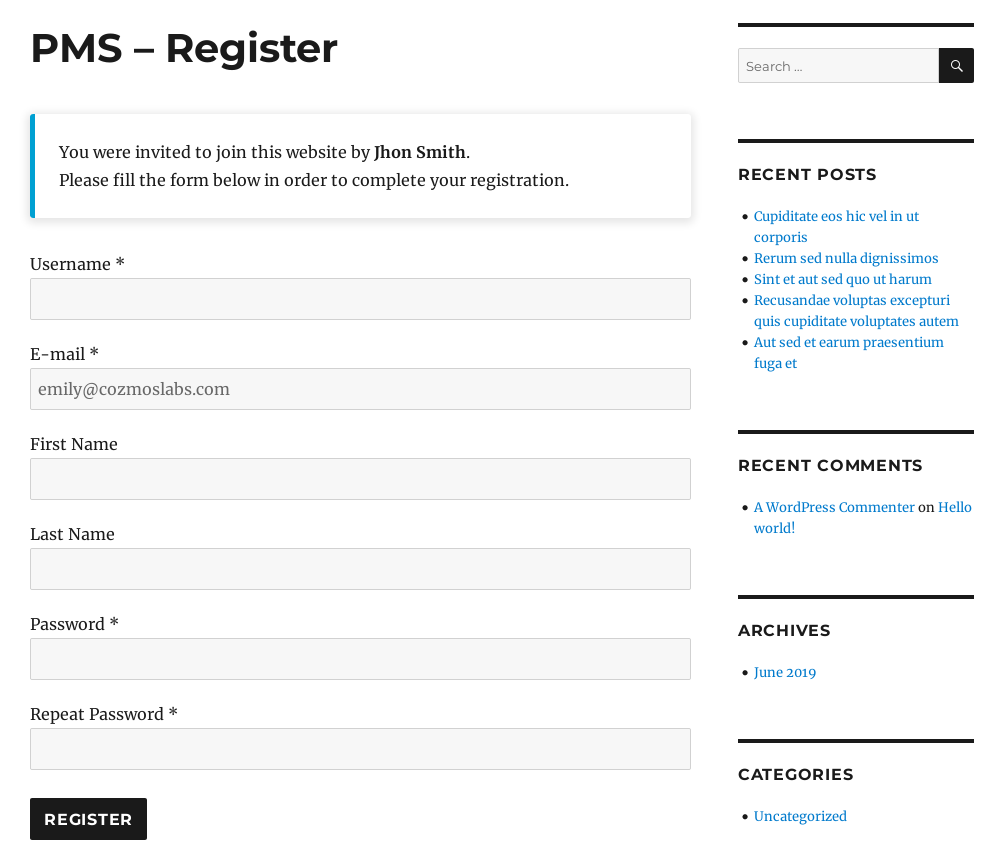
Task: Click the Repeat Password field
Action: point(360,749)
